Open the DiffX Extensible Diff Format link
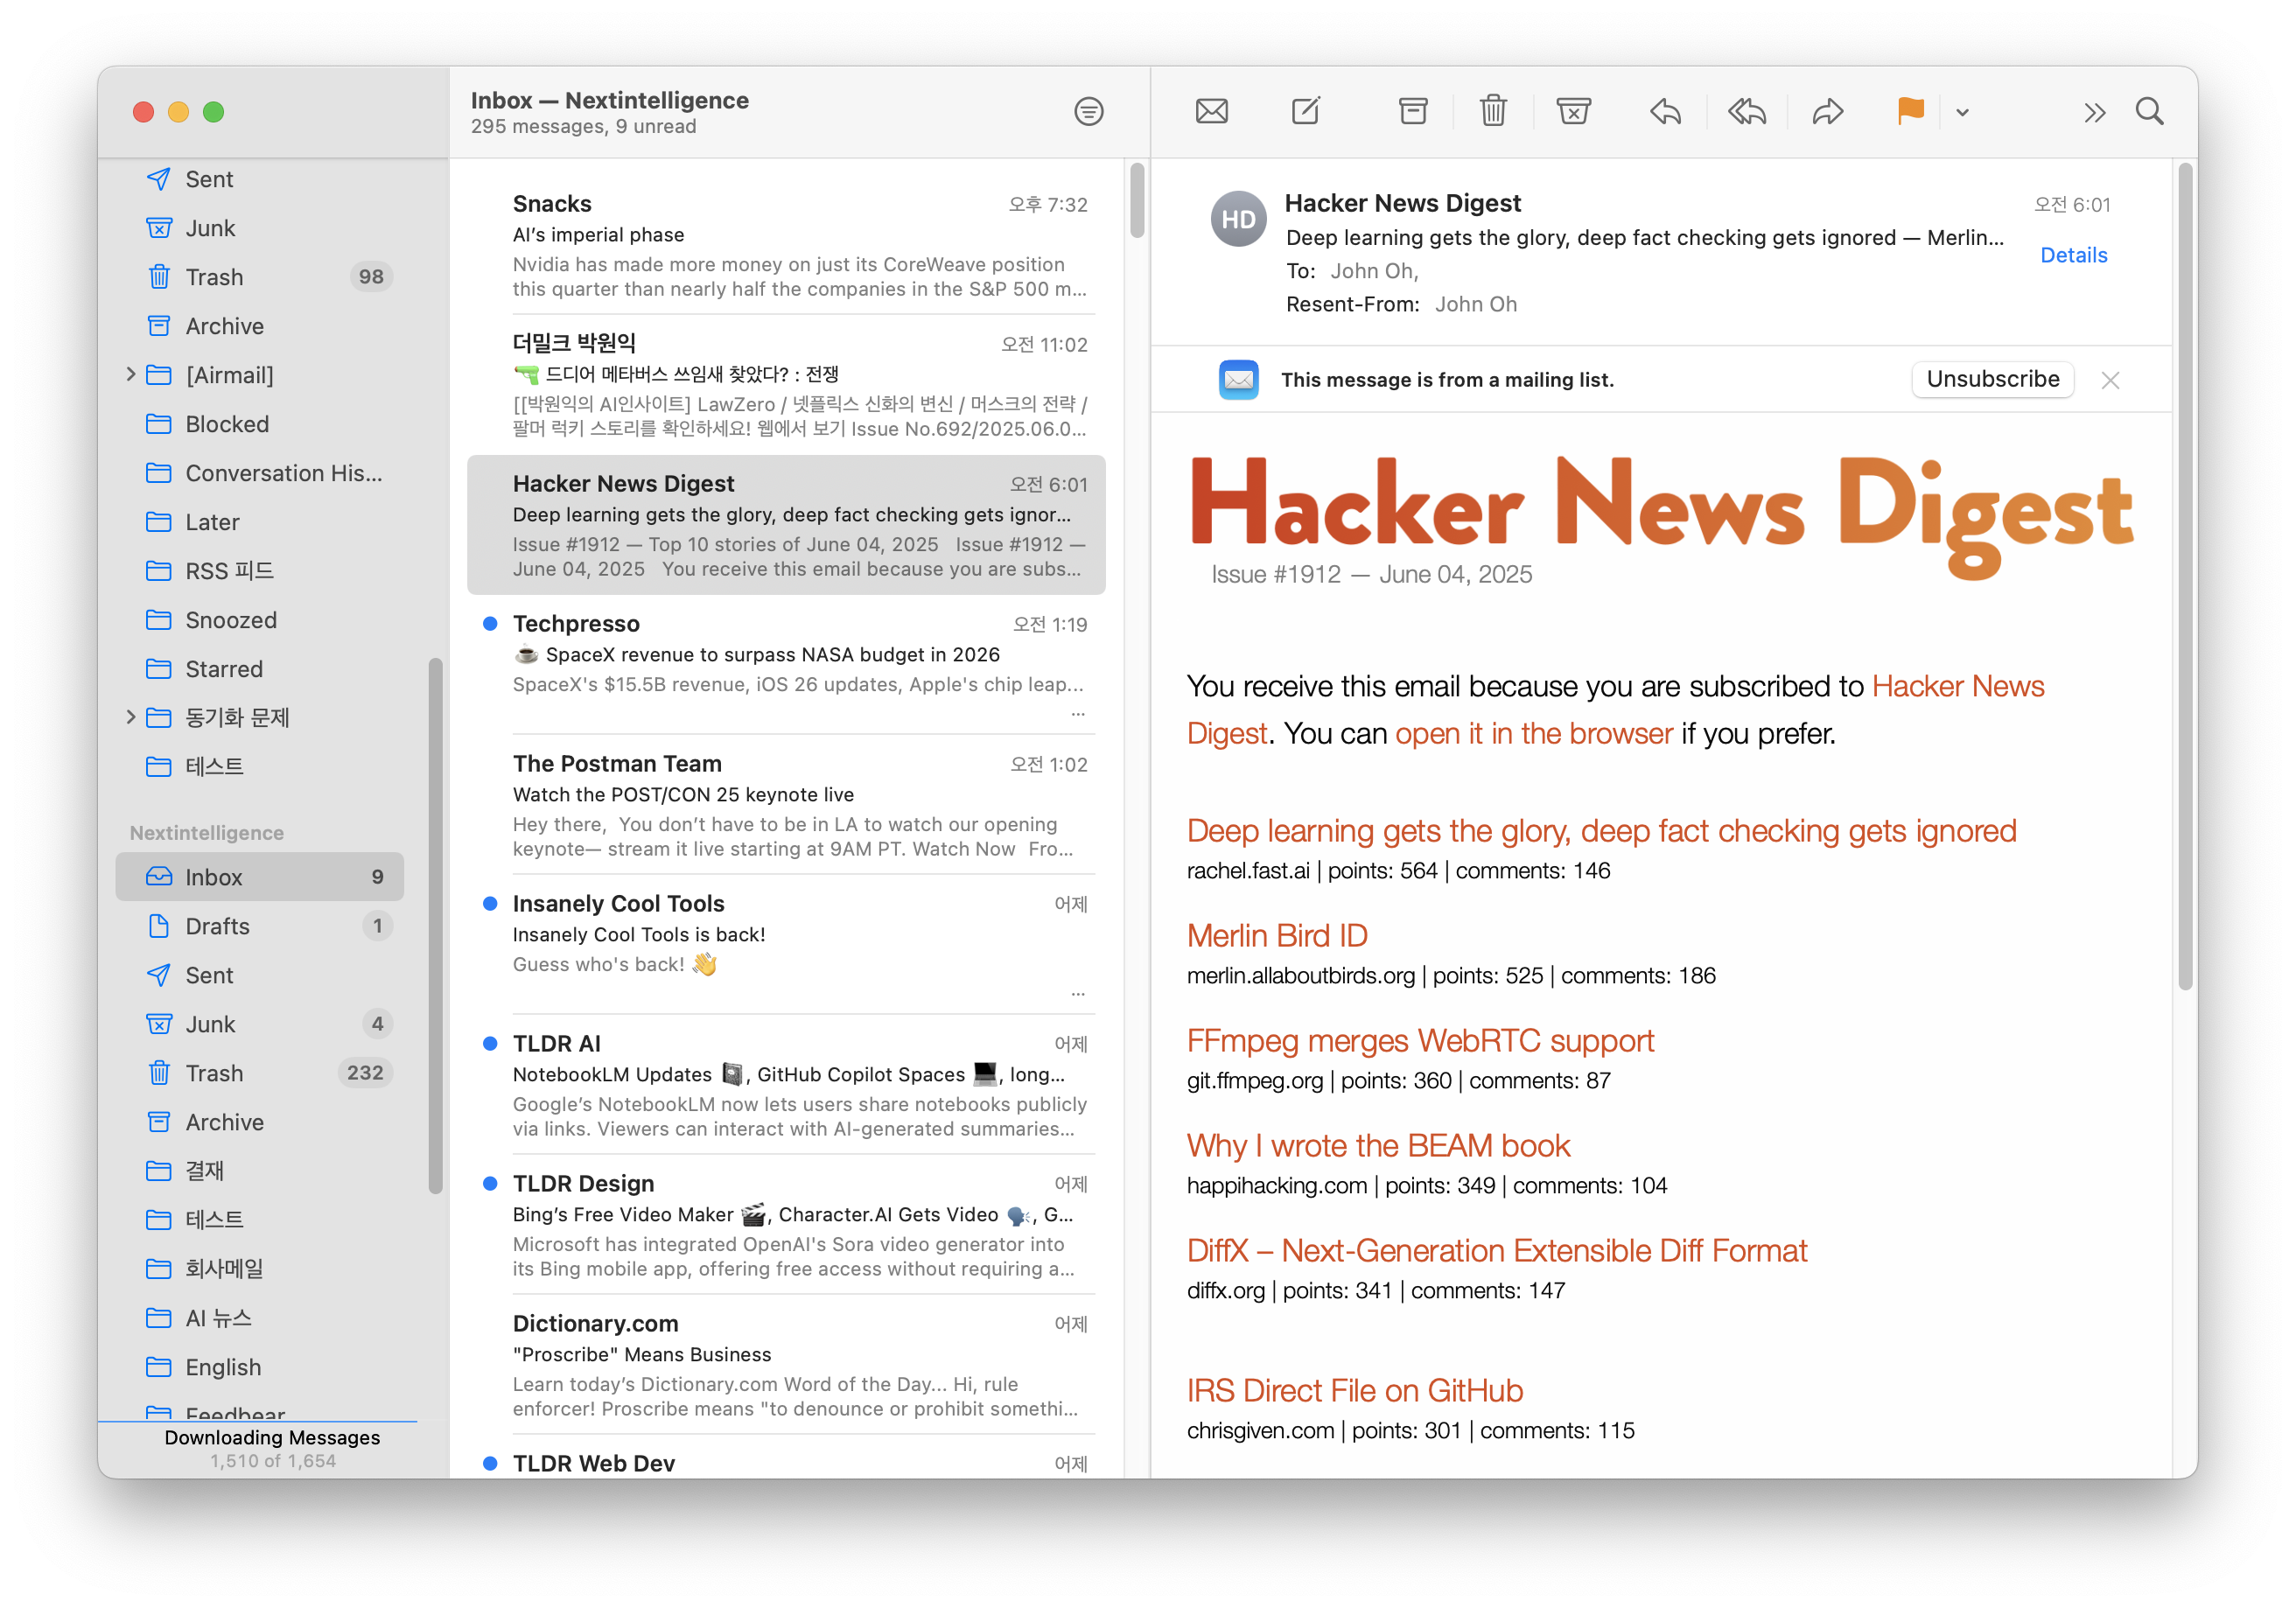Screen dimensions: 2296x1608 coord(1497,1250)
